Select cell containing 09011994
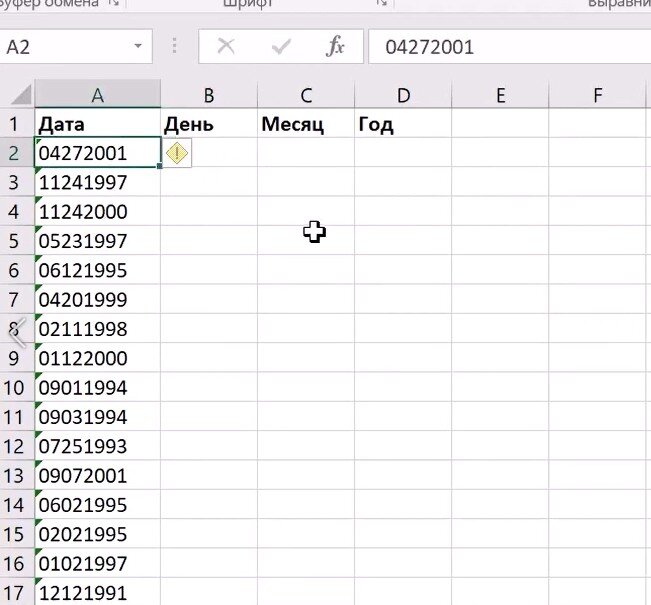Screen dimensions: 651x605 [x=98, y=387]
